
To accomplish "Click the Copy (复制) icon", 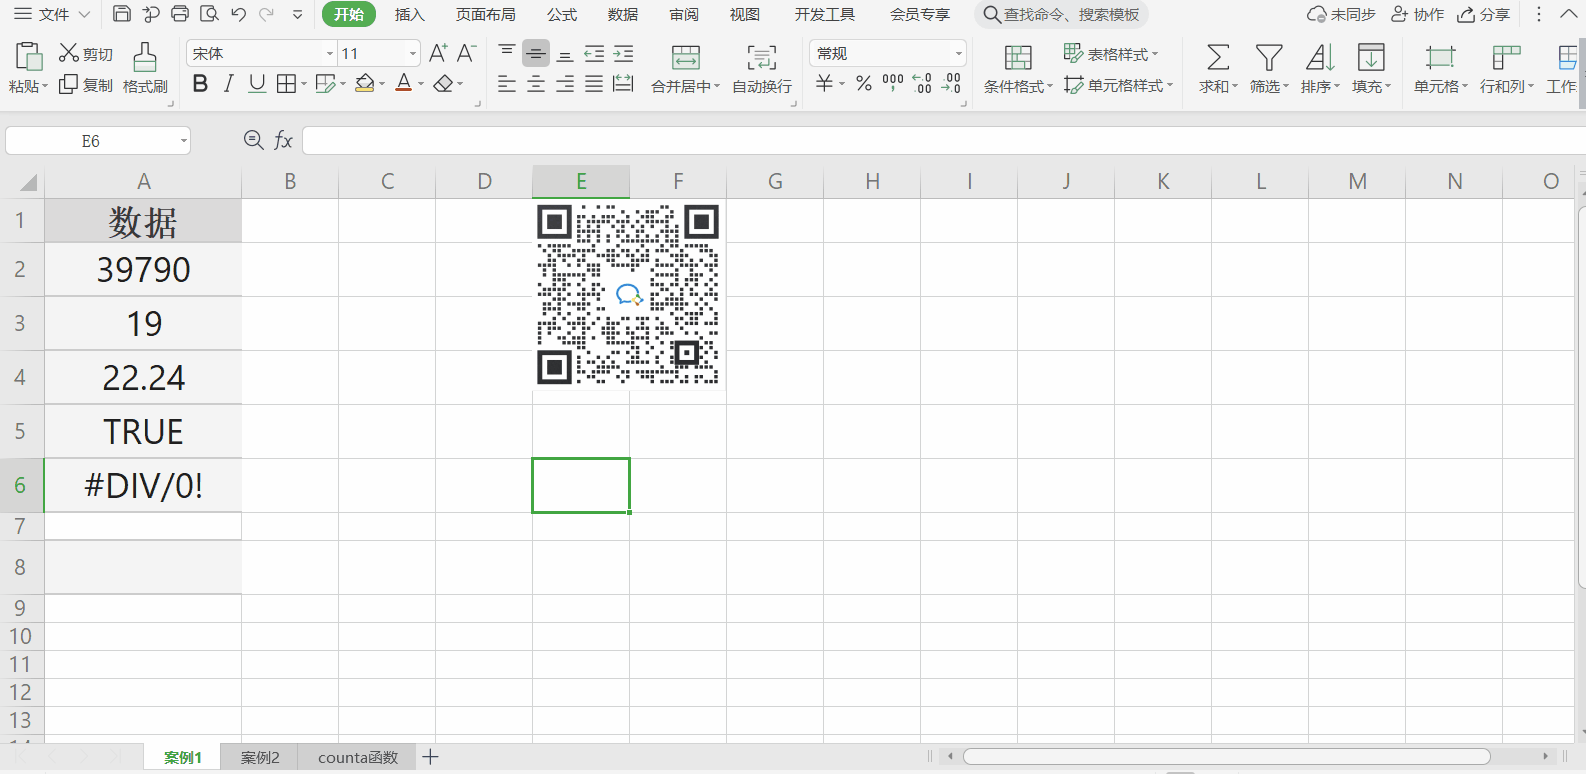I will (69, 85).
